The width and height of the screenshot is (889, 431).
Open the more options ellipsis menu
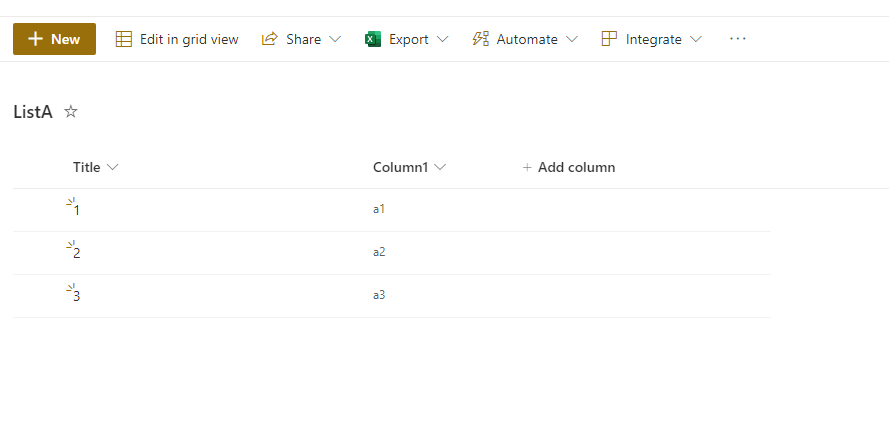738,39
